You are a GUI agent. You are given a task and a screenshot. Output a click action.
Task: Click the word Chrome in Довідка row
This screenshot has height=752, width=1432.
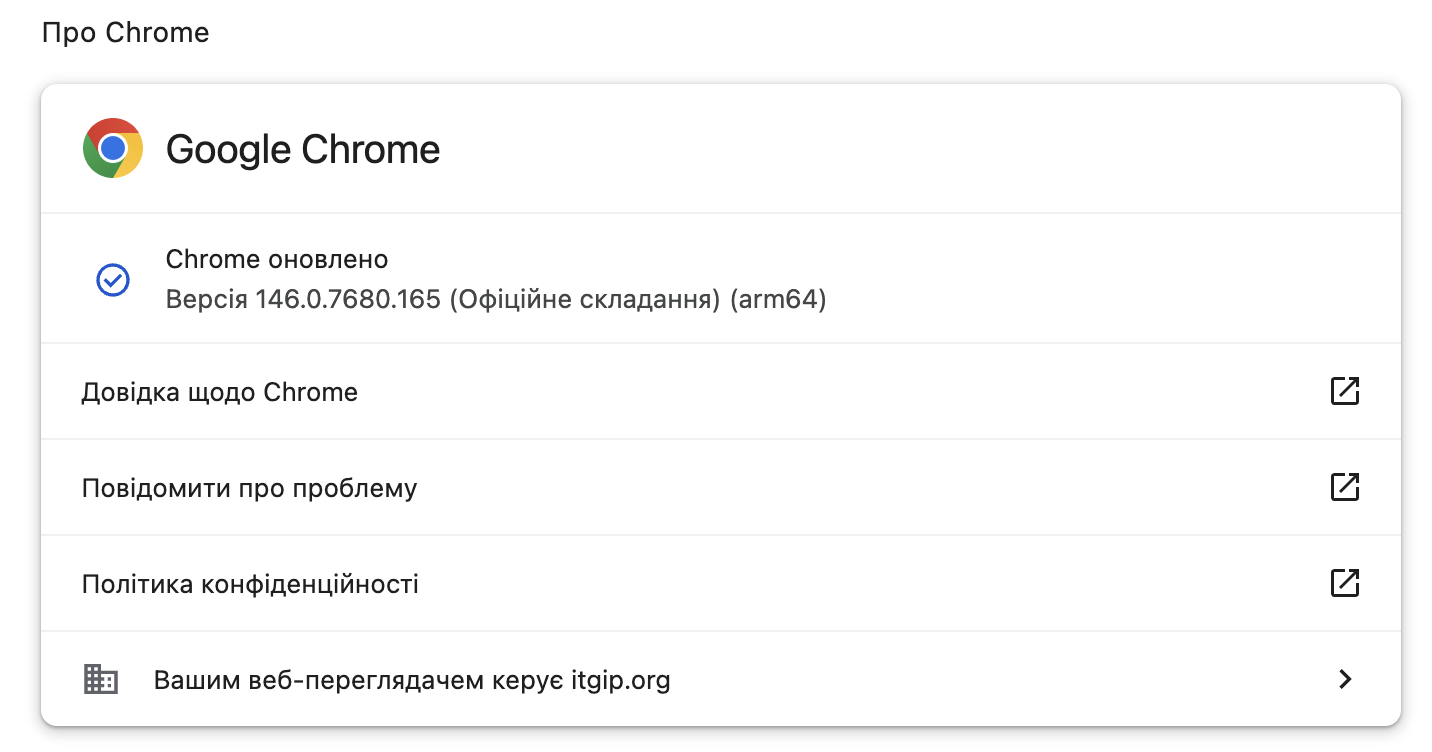[x=310, y=392]
